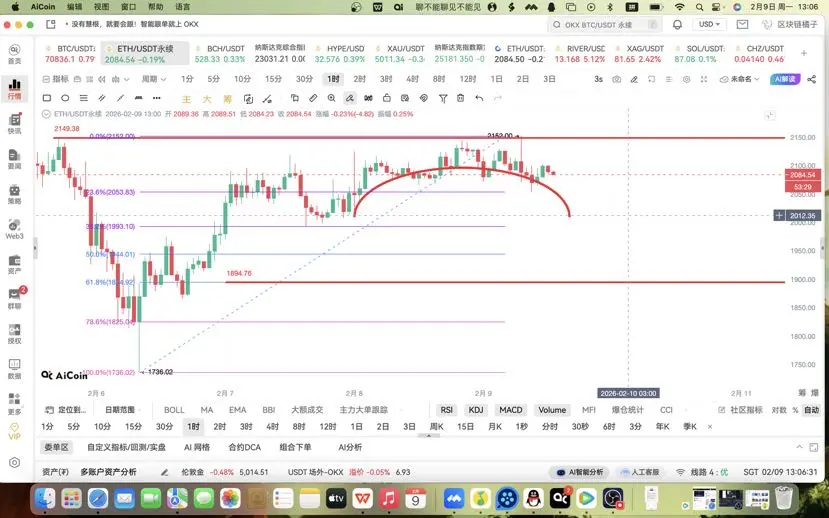The height and width of the screenshot is (518, 829).
Task: Undo the last drawing action
Action: [479, 98]
